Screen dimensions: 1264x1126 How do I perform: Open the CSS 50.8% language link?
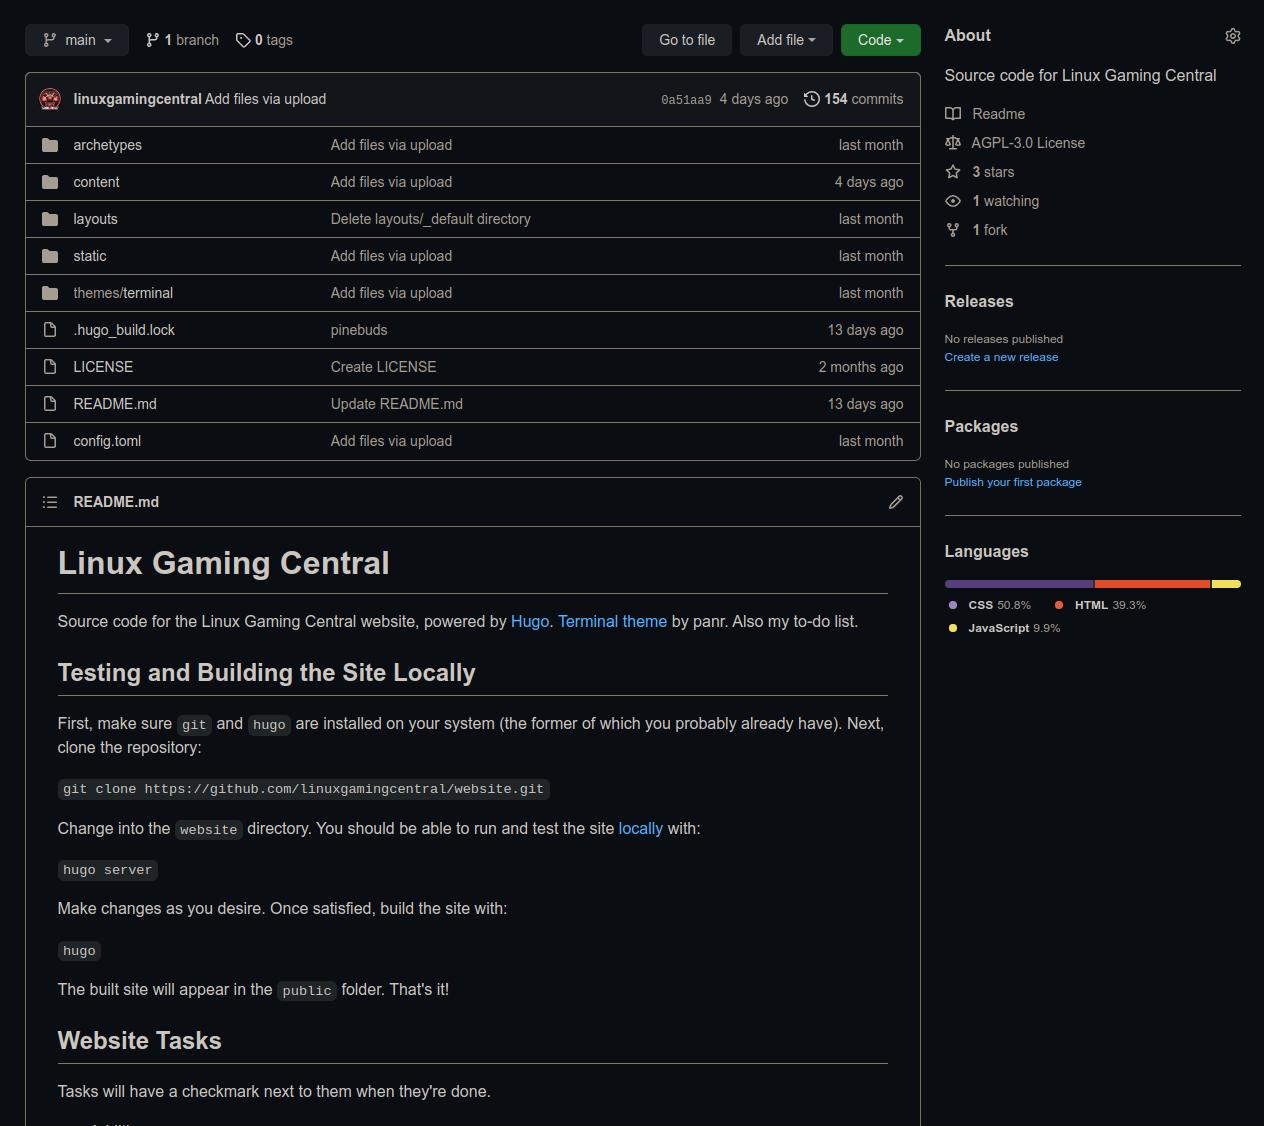point(989,605)
